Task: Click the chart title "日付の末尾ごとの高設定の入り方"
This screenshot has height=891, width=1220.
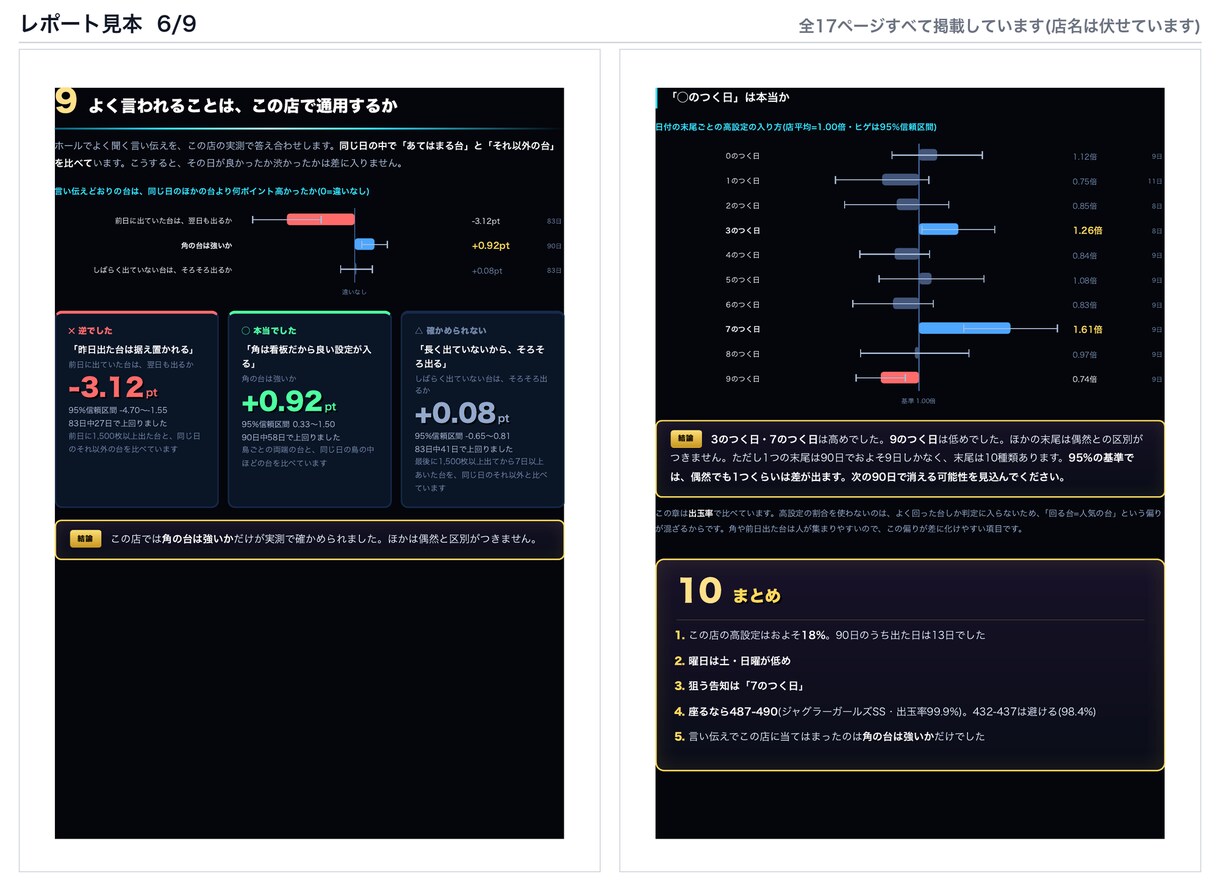Action: pos(795,127)
